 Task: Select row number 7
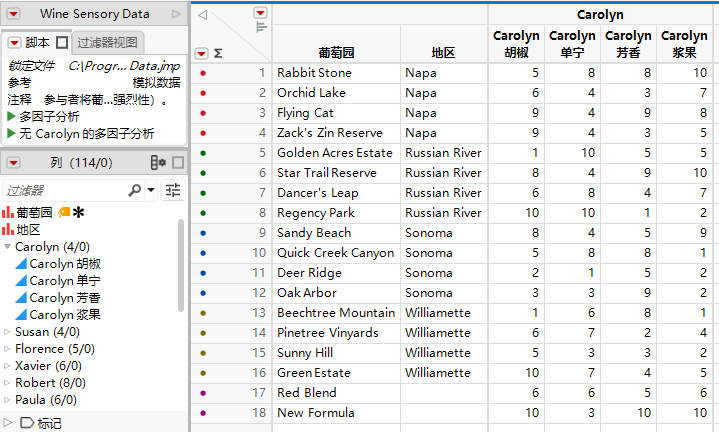tap(262, 193)
